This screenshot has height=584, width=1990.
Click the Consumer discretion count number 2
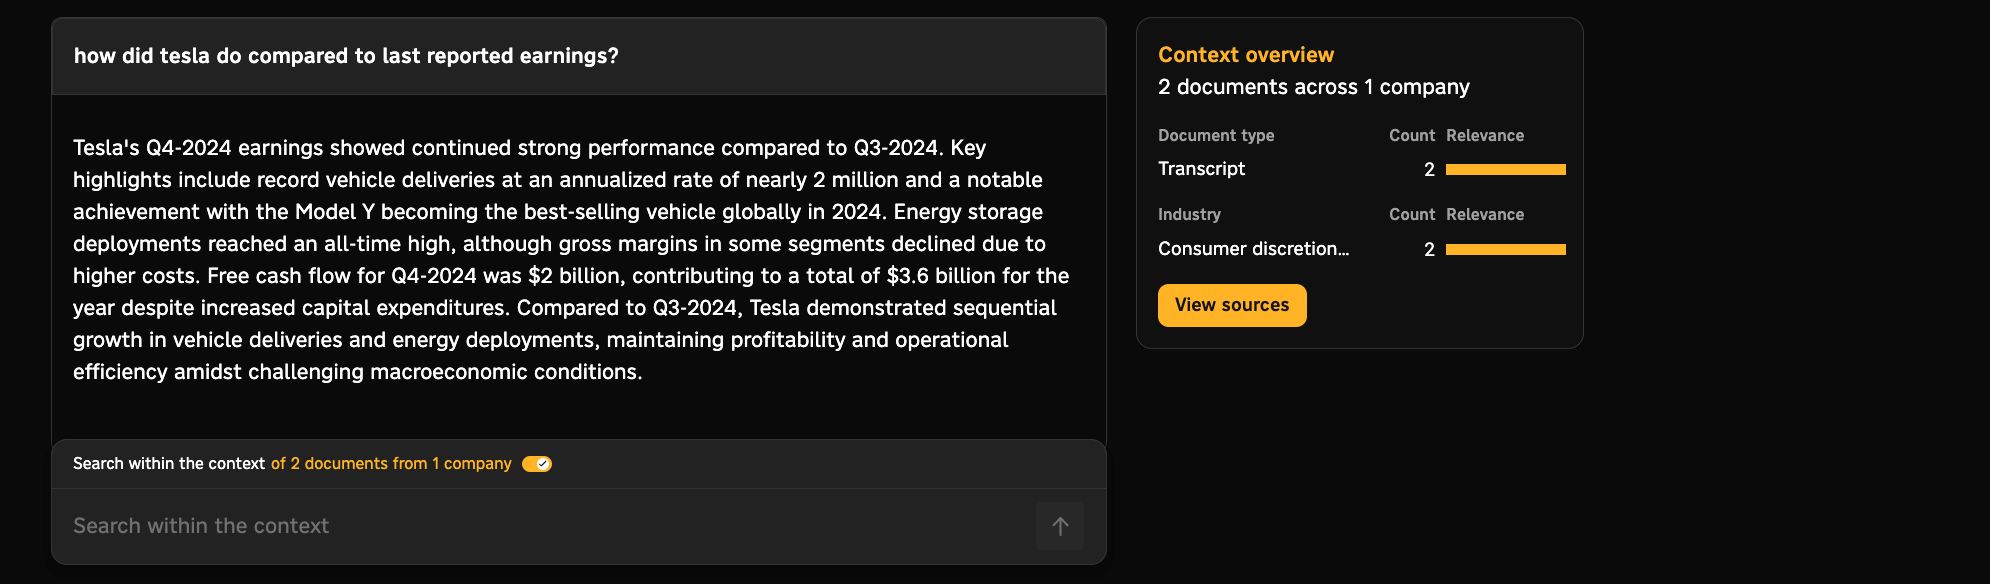click(x=1429, y=250)
